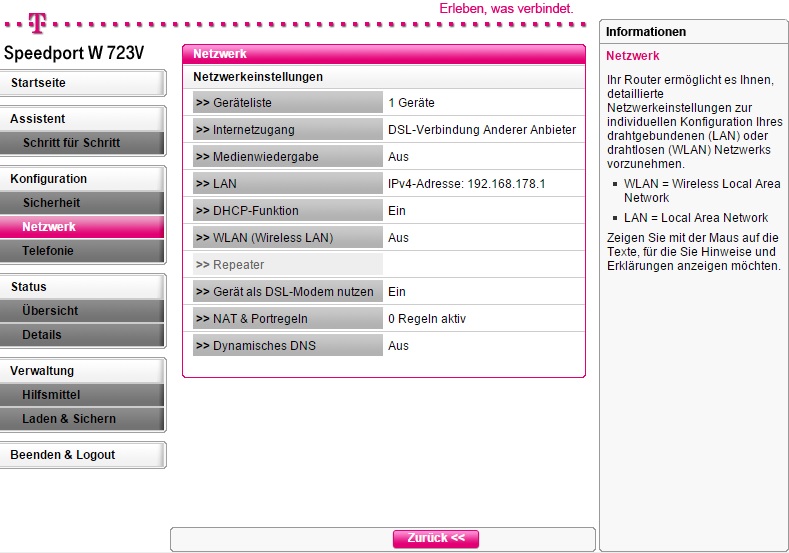The height and width of the screenshot is (553, 789).
Task: Open the Details status page
Action: click(x=82, y=335)
